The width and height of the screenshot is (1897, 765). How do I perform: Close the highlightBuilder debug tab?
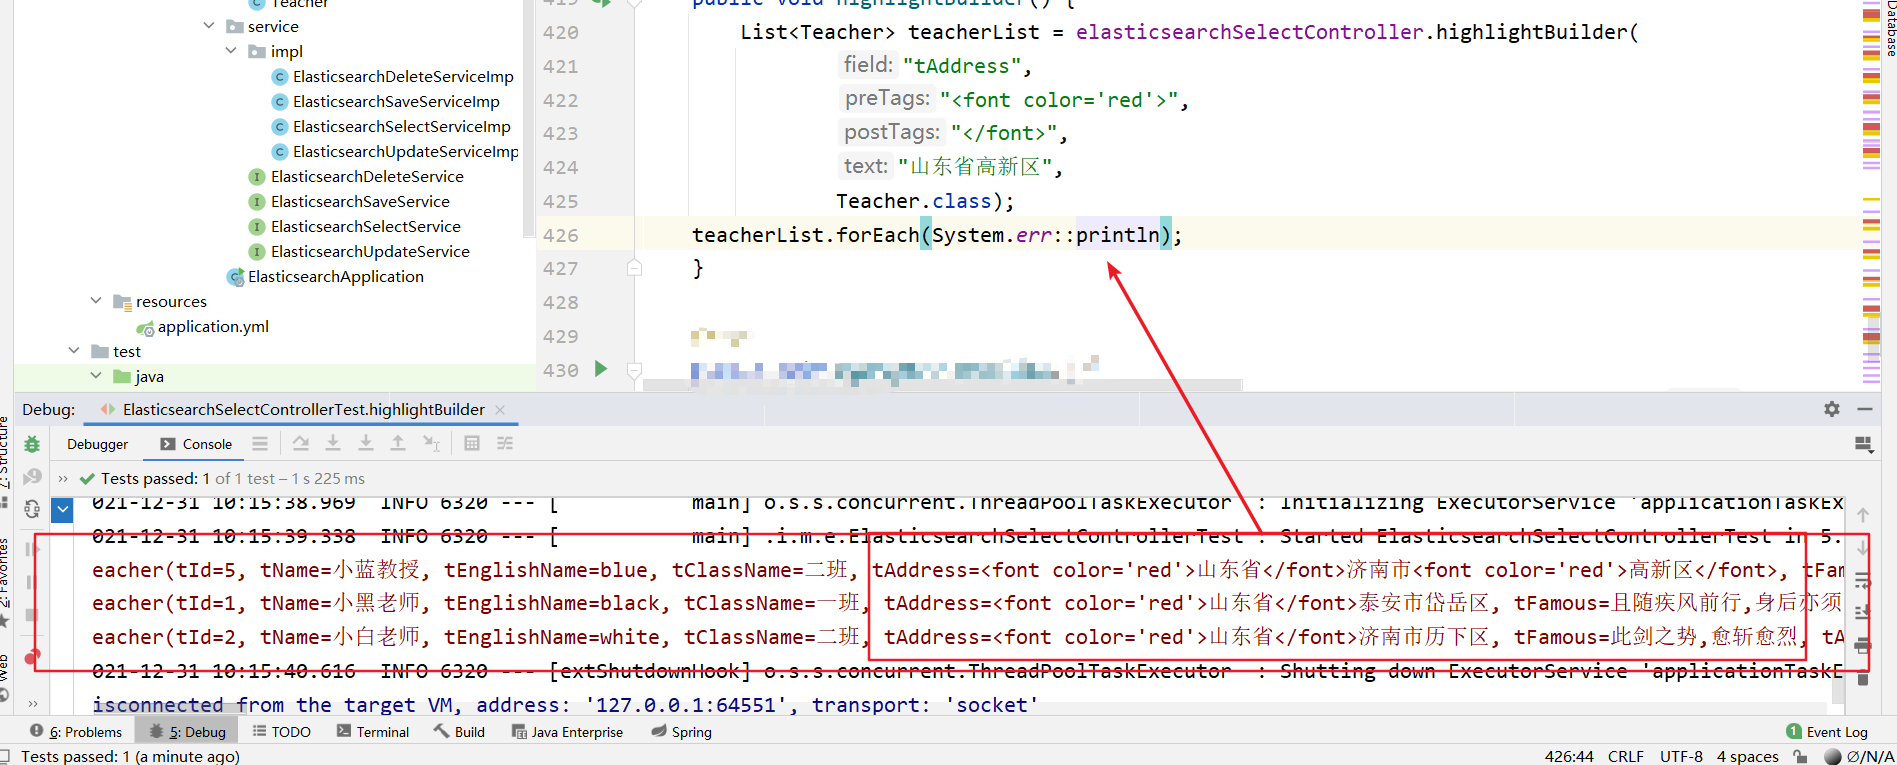500,409
